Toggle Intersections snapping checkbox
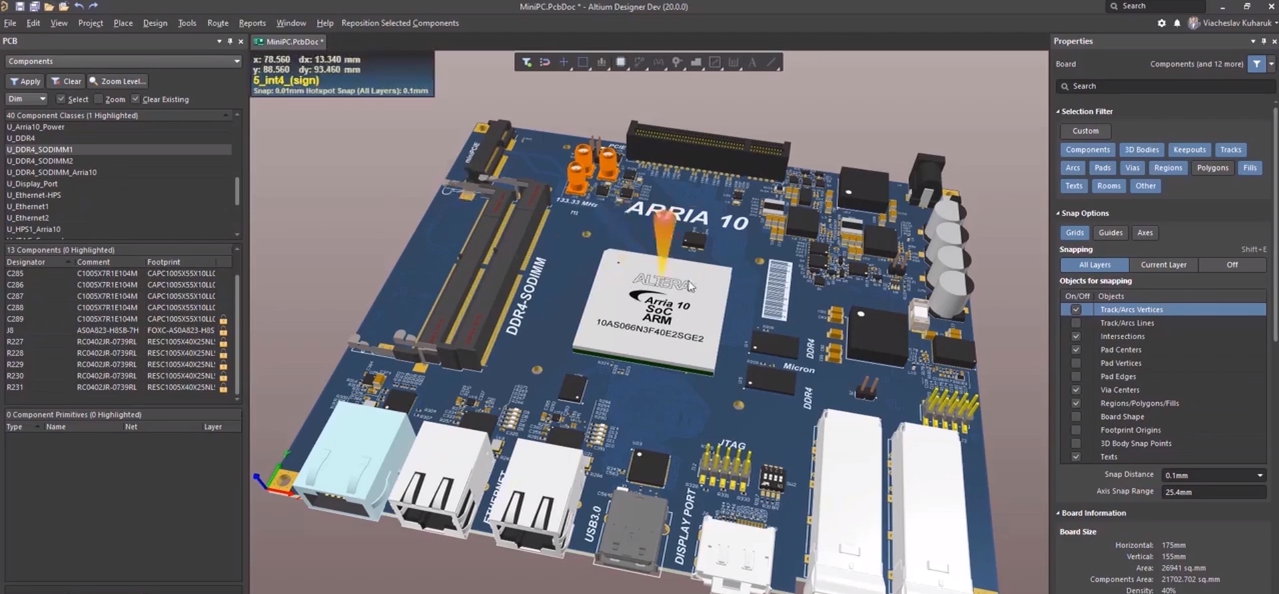 (x=1076, y=336)
